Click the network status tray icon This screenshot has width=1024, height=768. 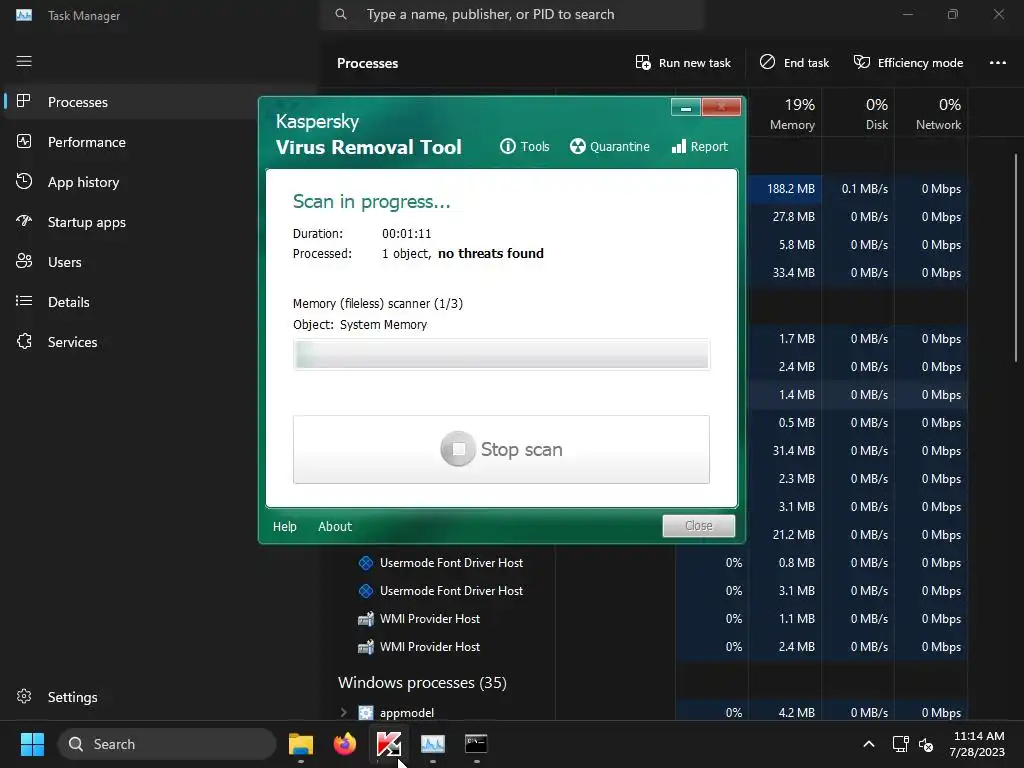pos(901,744)
